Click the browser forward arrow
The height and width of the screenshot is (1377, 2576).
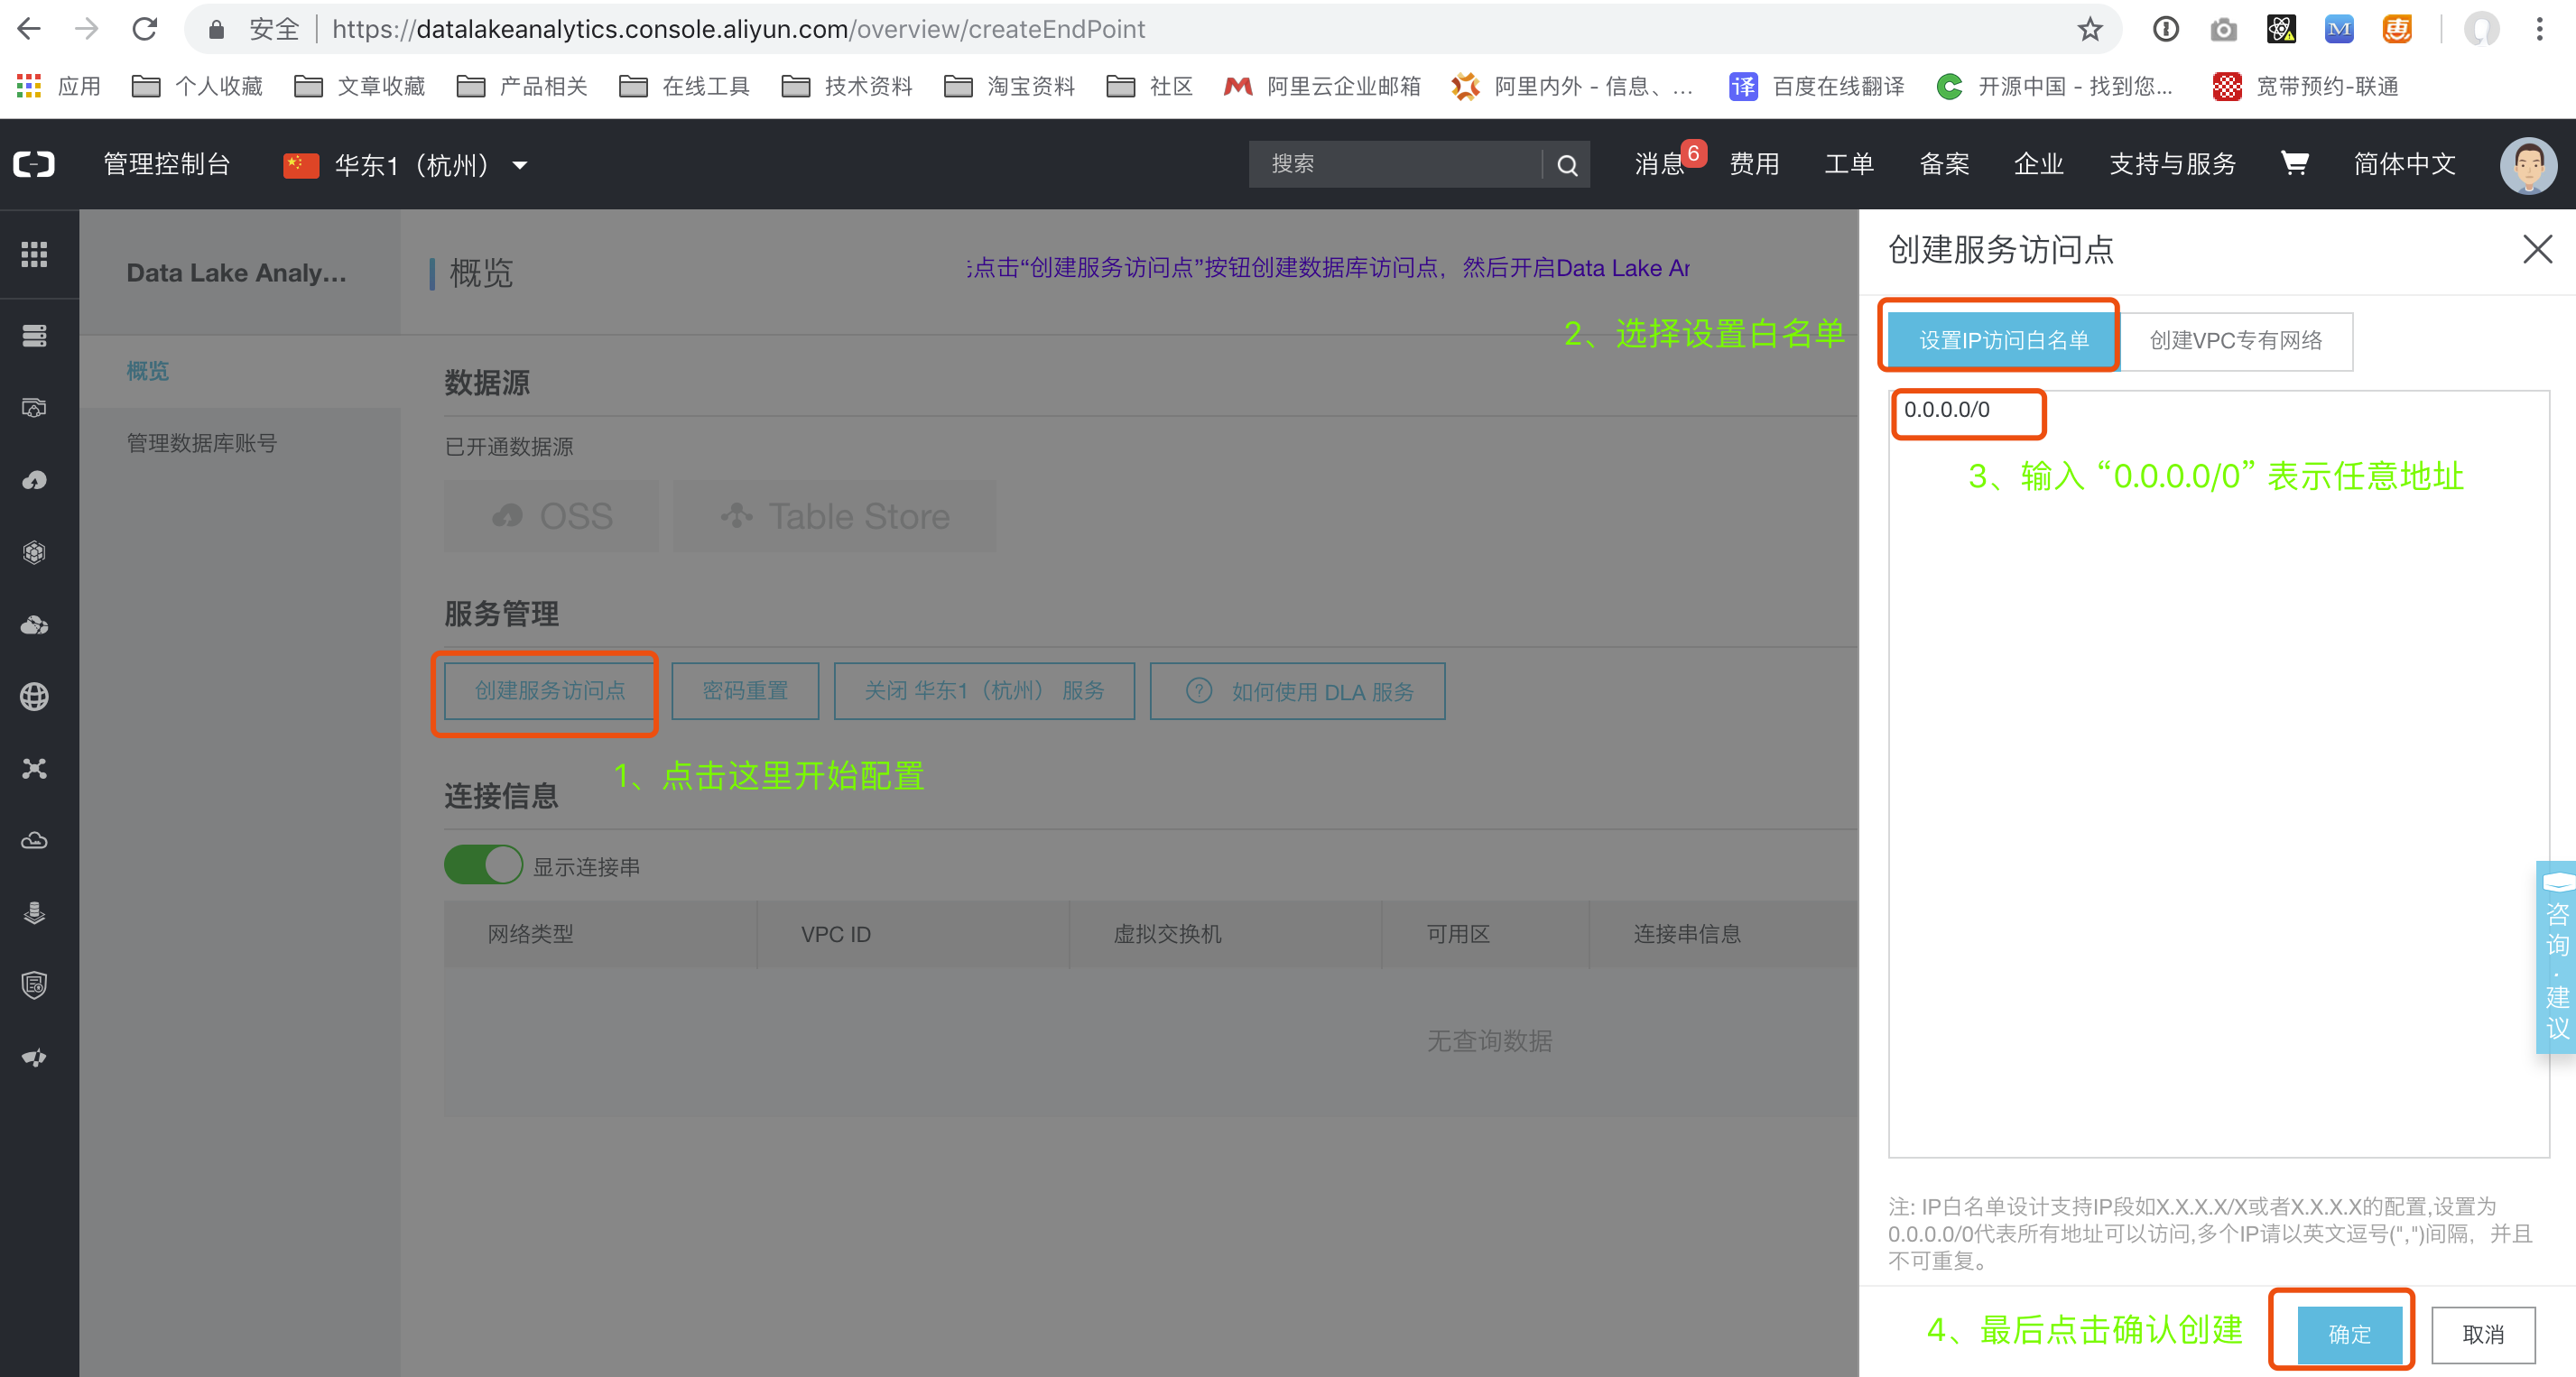(x=87, y=29)
